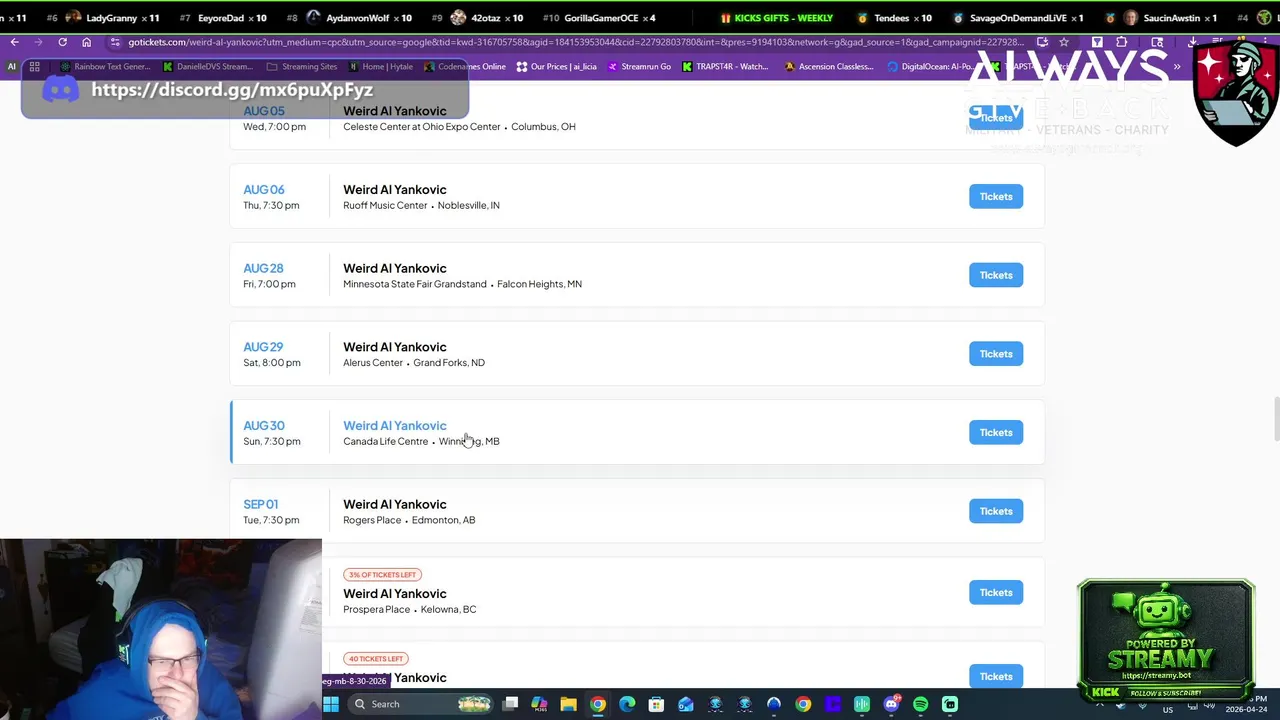Get Tickets for Aug 29 Grand Forks show
1280x720 pixels.
point(996,354)
